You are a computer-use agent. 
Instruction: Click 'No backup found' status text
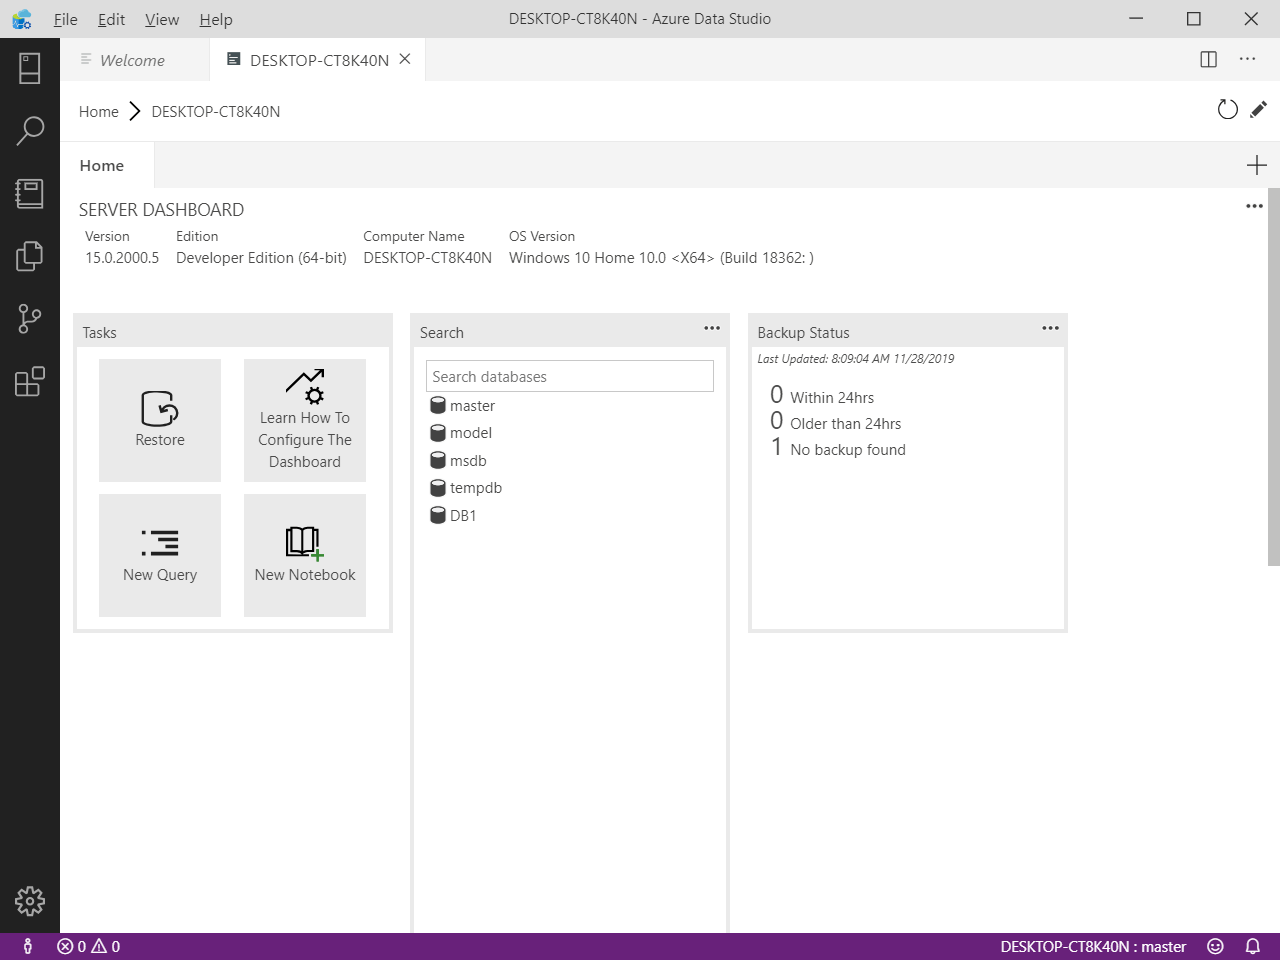pos(848,450)
